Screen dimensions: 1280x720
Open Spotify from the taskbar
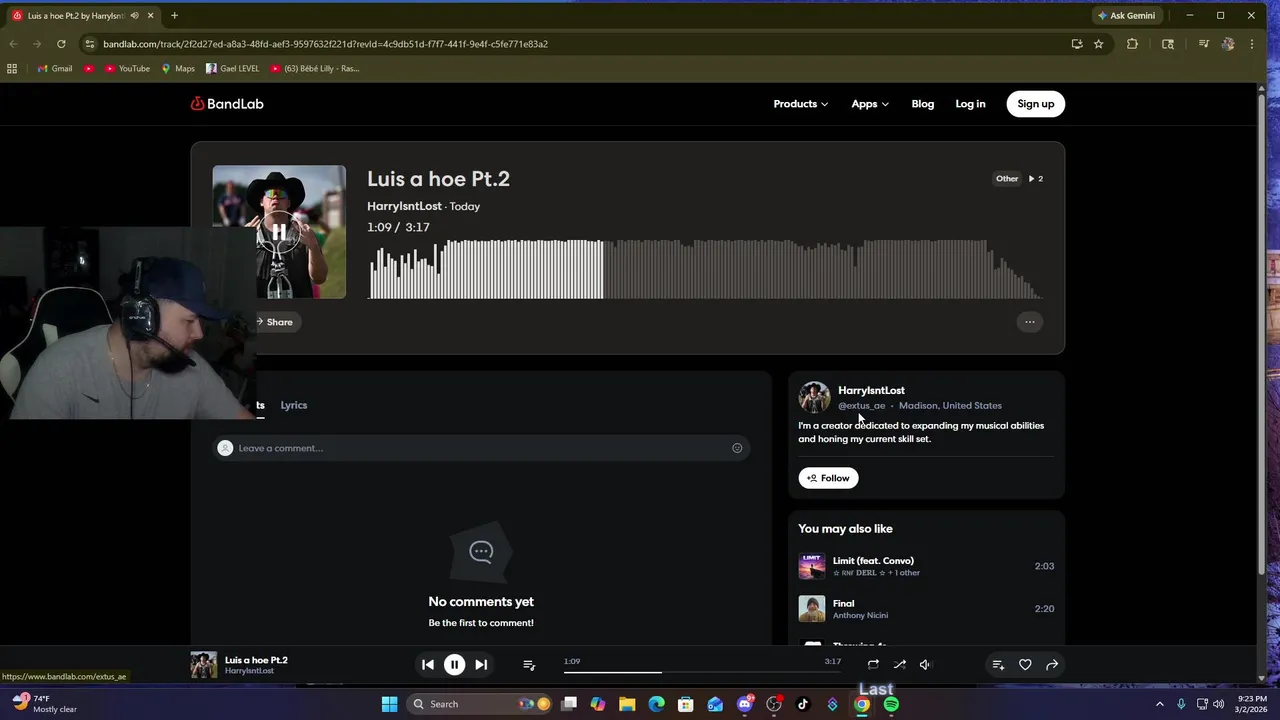891,704
